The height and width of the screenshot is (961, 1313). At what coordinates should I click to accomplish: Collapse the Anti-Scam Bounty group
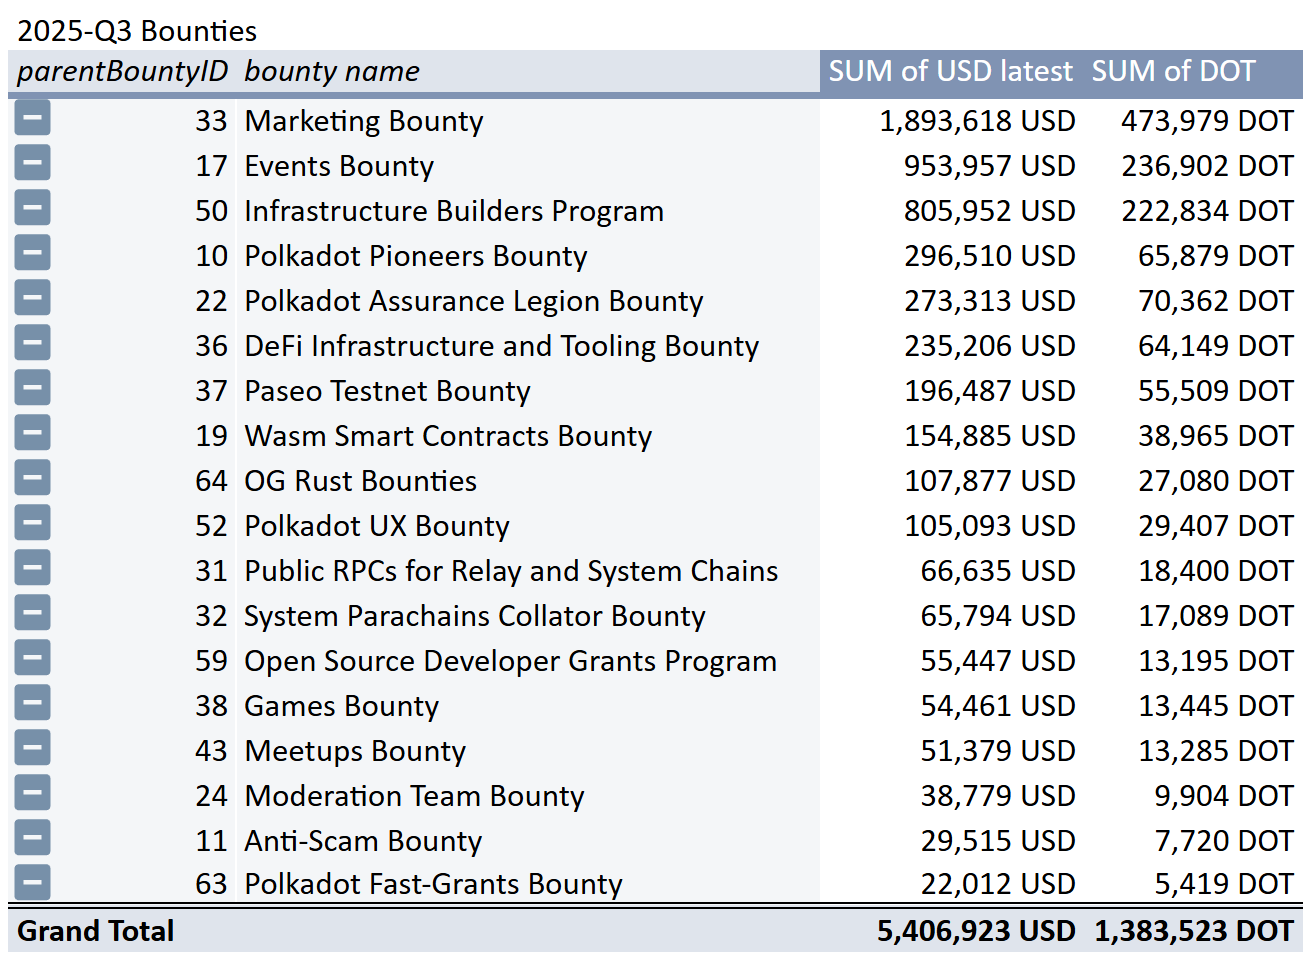[32, 837]
